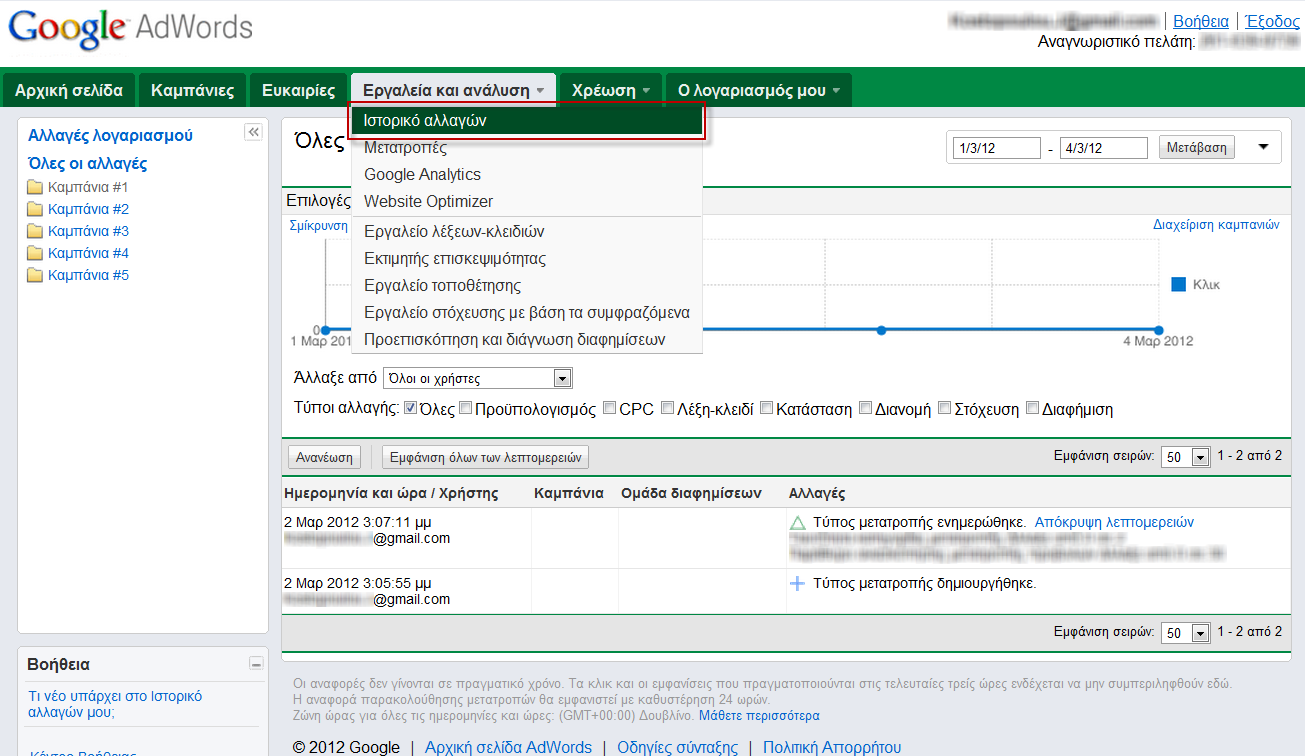This screenshot has height=756, width=1305.
Task: Enable the CPC checkbox
Action: [609, 408]
